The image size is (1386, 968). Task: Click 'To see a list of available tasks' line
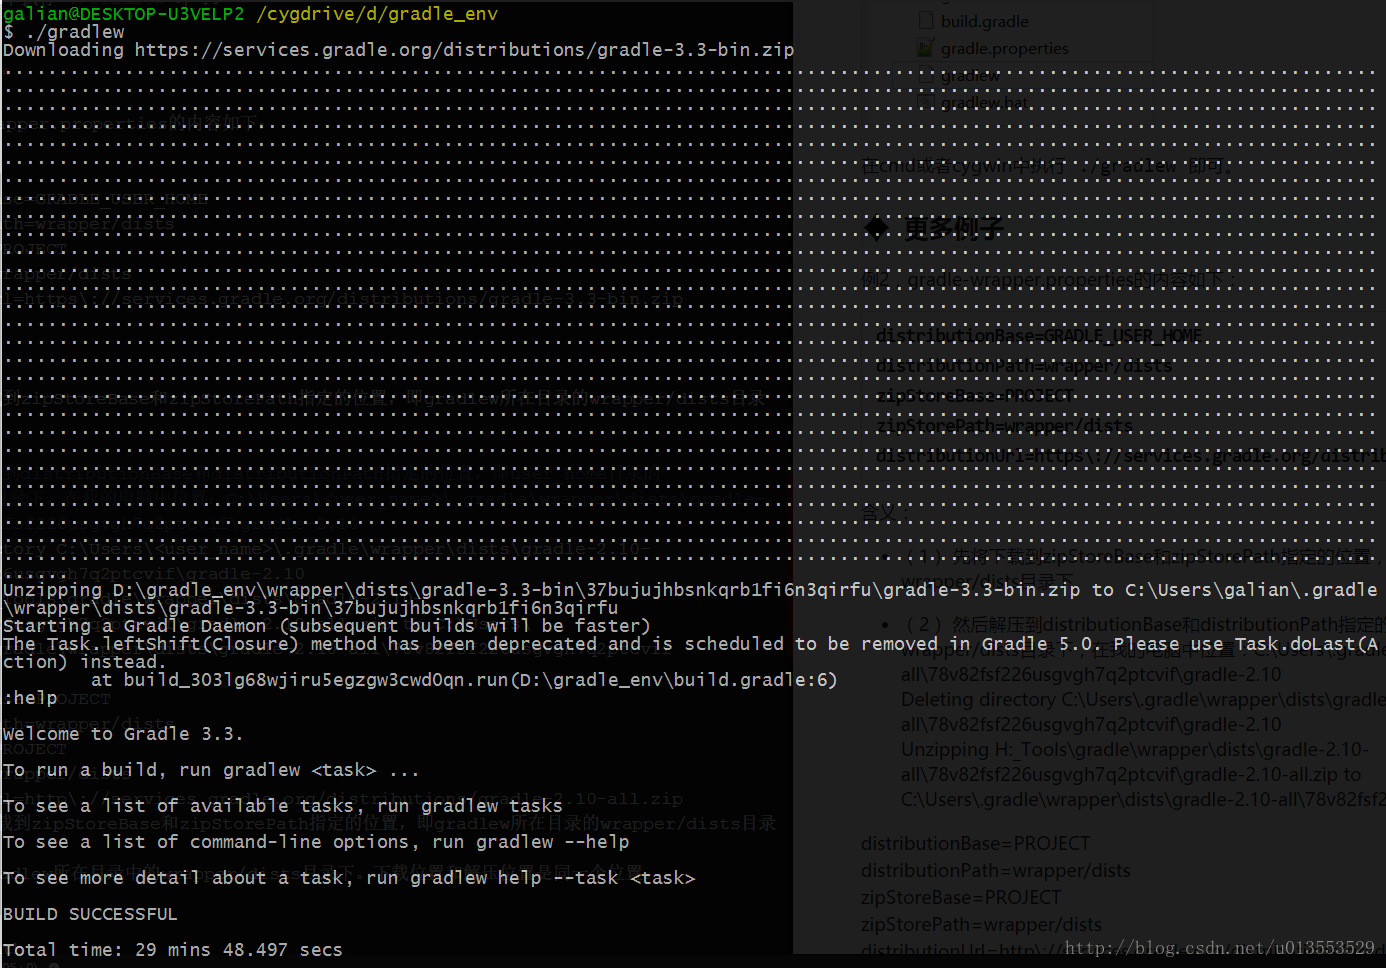pos(283,806)
